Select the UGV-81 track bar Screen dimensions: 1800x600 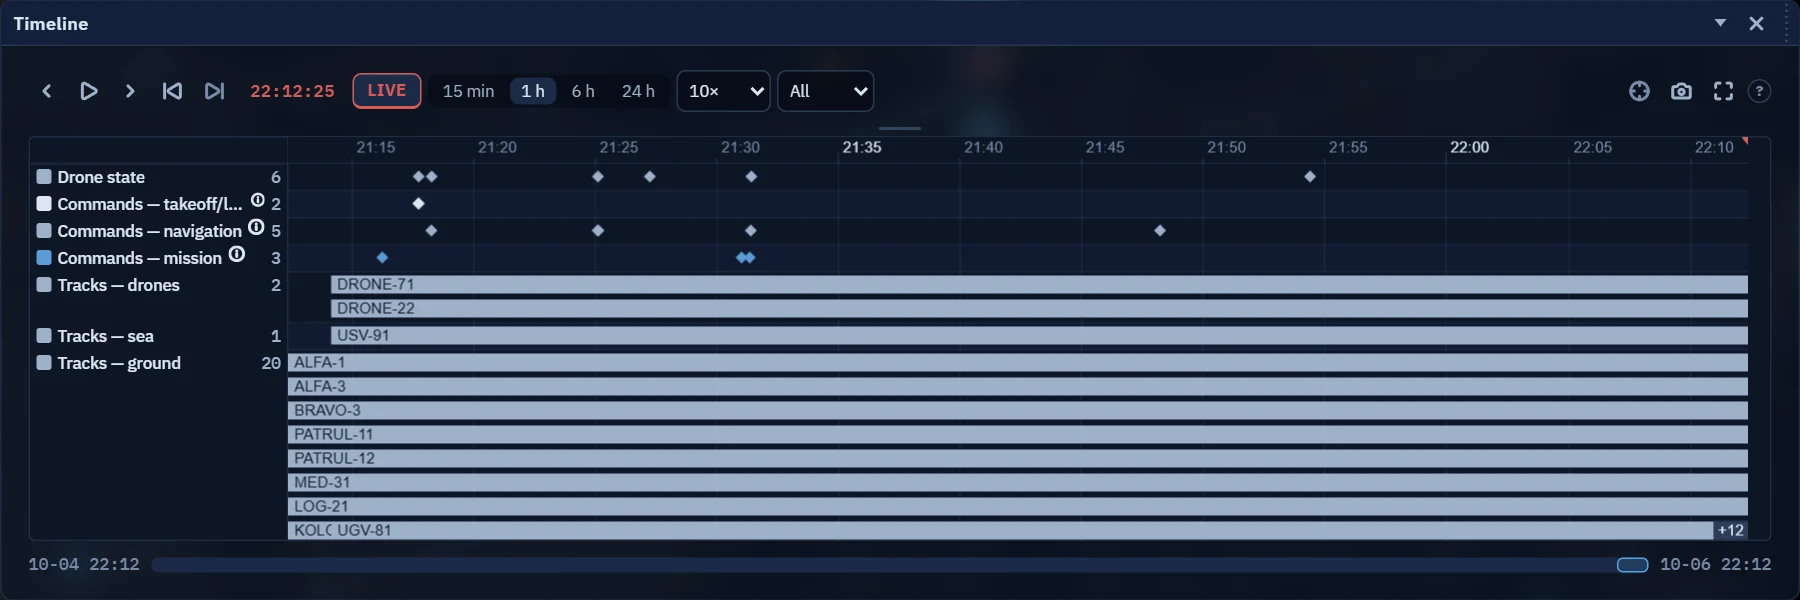(1022, 530)
